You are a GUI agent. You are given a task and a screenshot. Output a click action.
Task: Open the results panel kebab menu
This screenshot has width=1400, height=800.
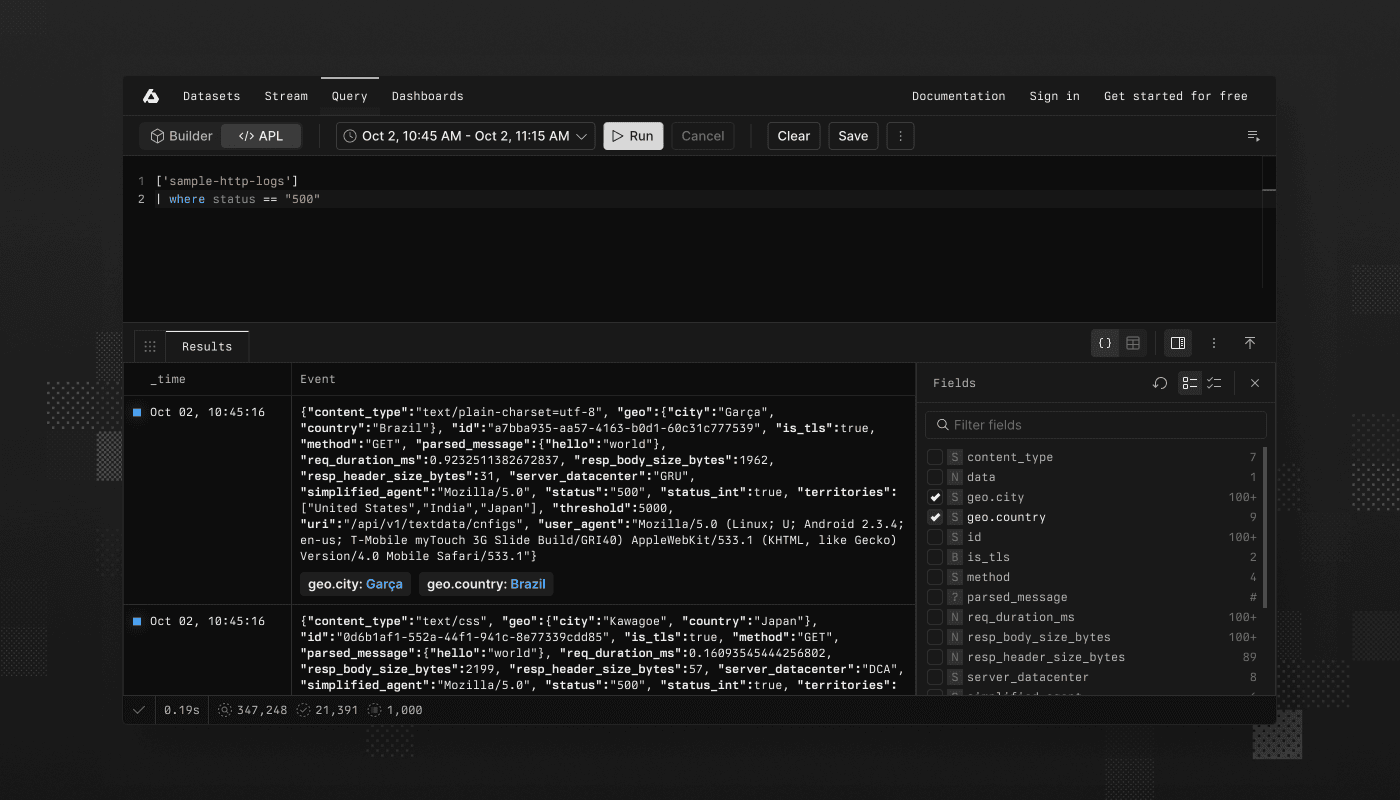pyautogui.click(x=1214, y=343)
